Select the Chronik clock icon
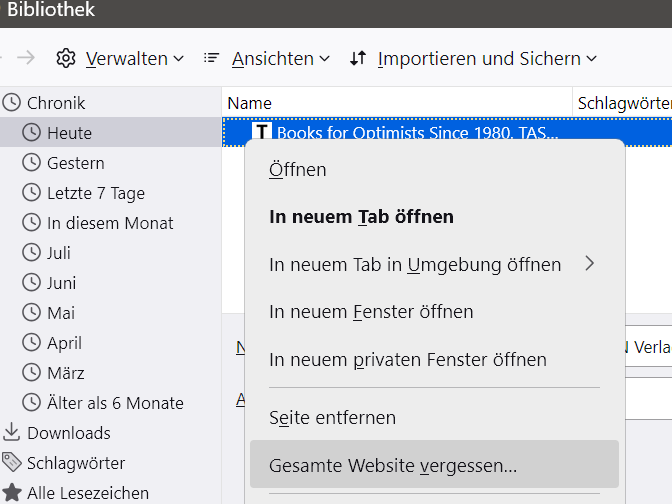The image size is (672, 504). pyautogui.click(x=12, y=103)
